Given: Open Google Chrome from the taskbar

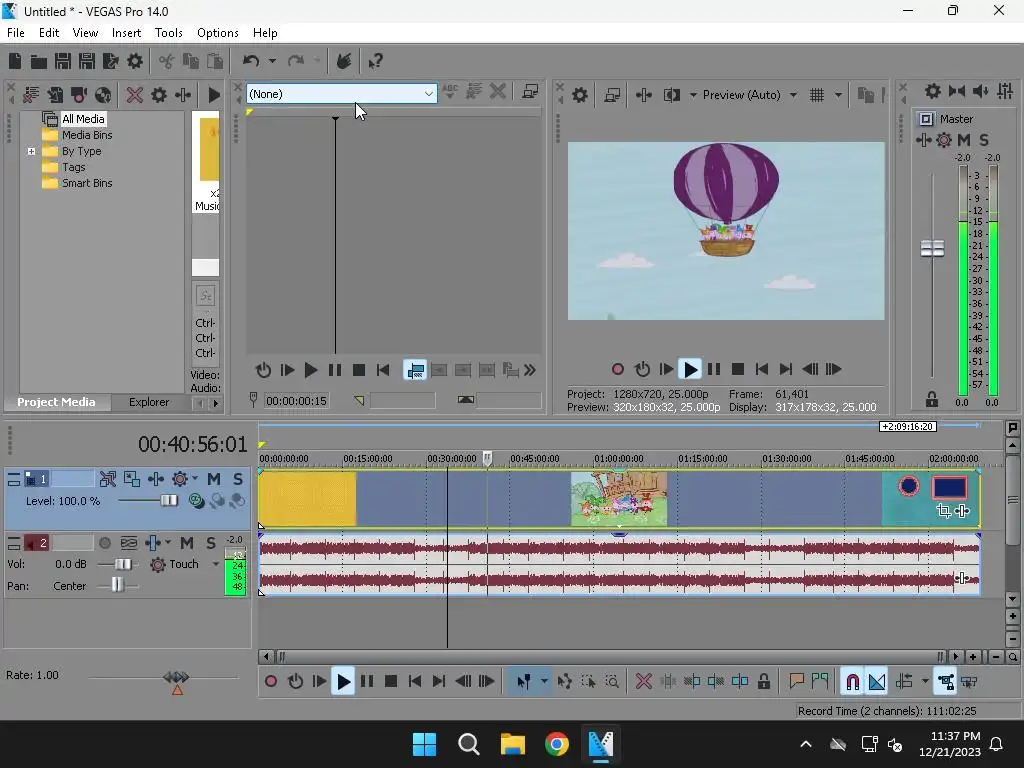Looking at the screenshot, I should tap(556, 744).
